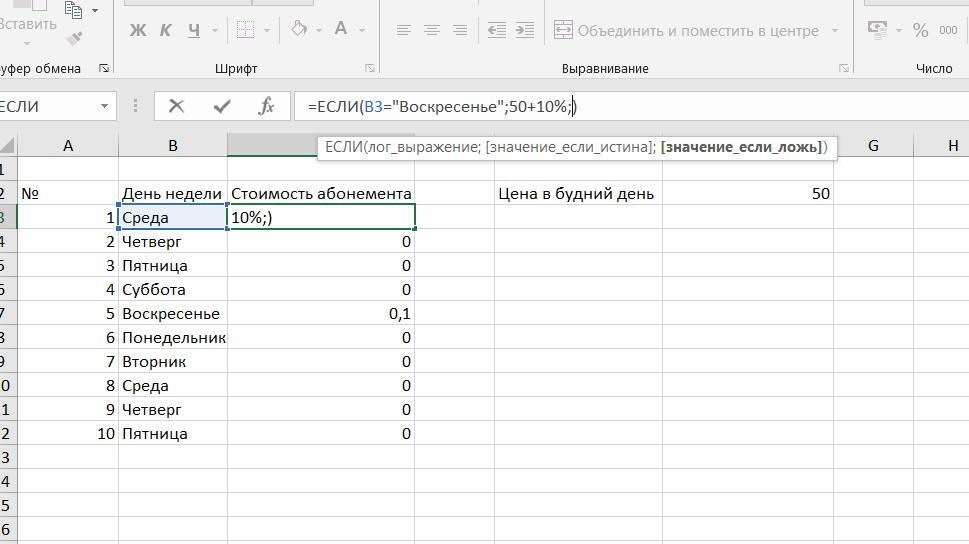This screenshot has height=544, width=969.
Task: Open Выравнивание group dialog launcher
Action: (x=844, y=69)
